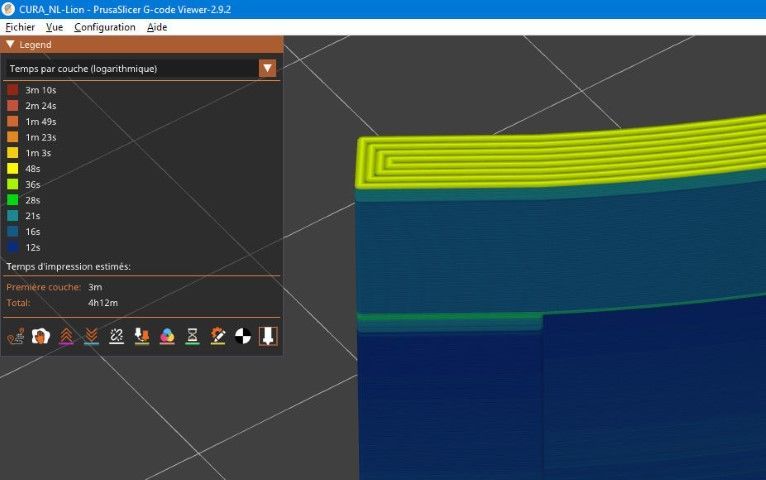Screen dimensions: 766x480
Task: Click the 'Première couche:' label
Action: [x=43, y=287]
